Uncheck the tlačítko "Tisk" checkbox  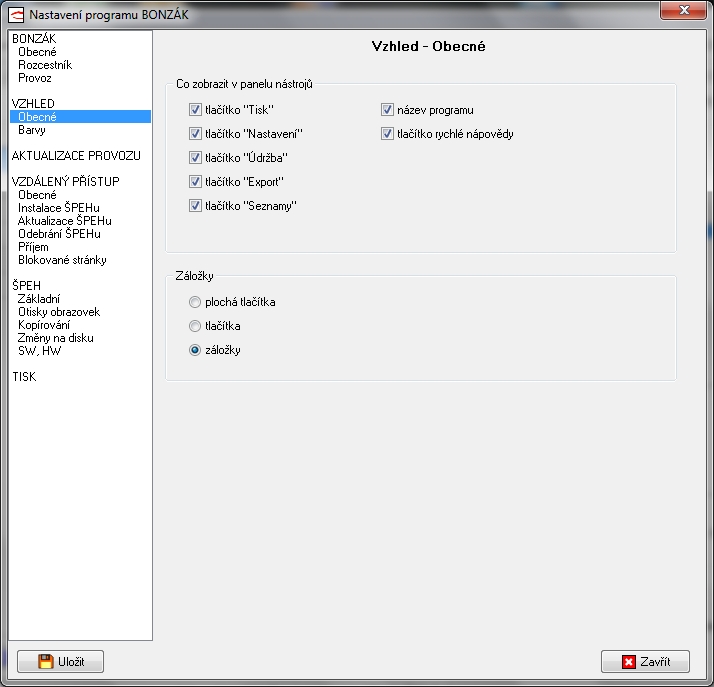[195, 110]
